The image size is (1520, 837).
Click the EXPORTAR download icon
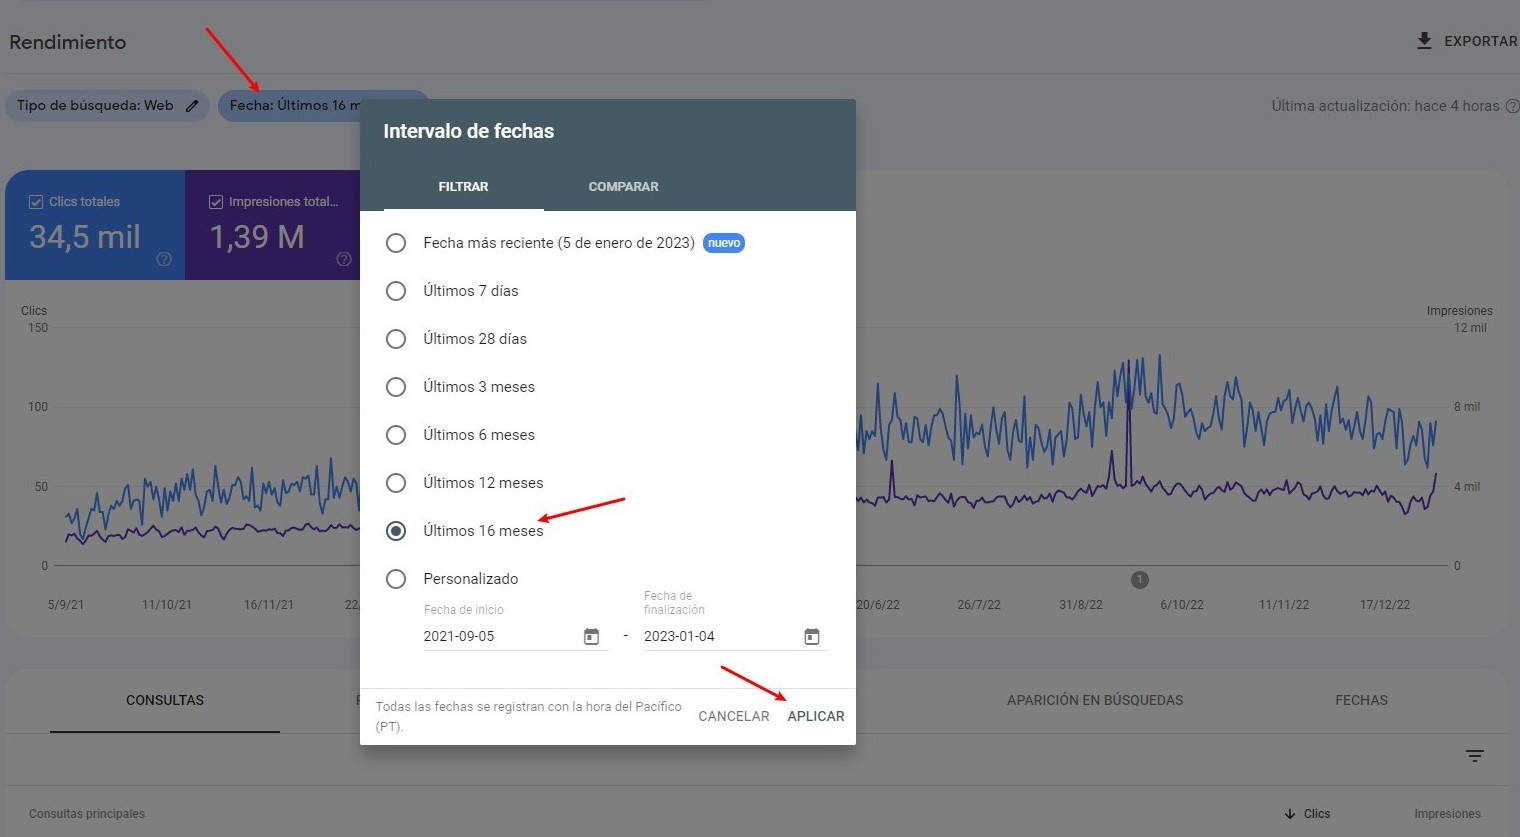1423,41
